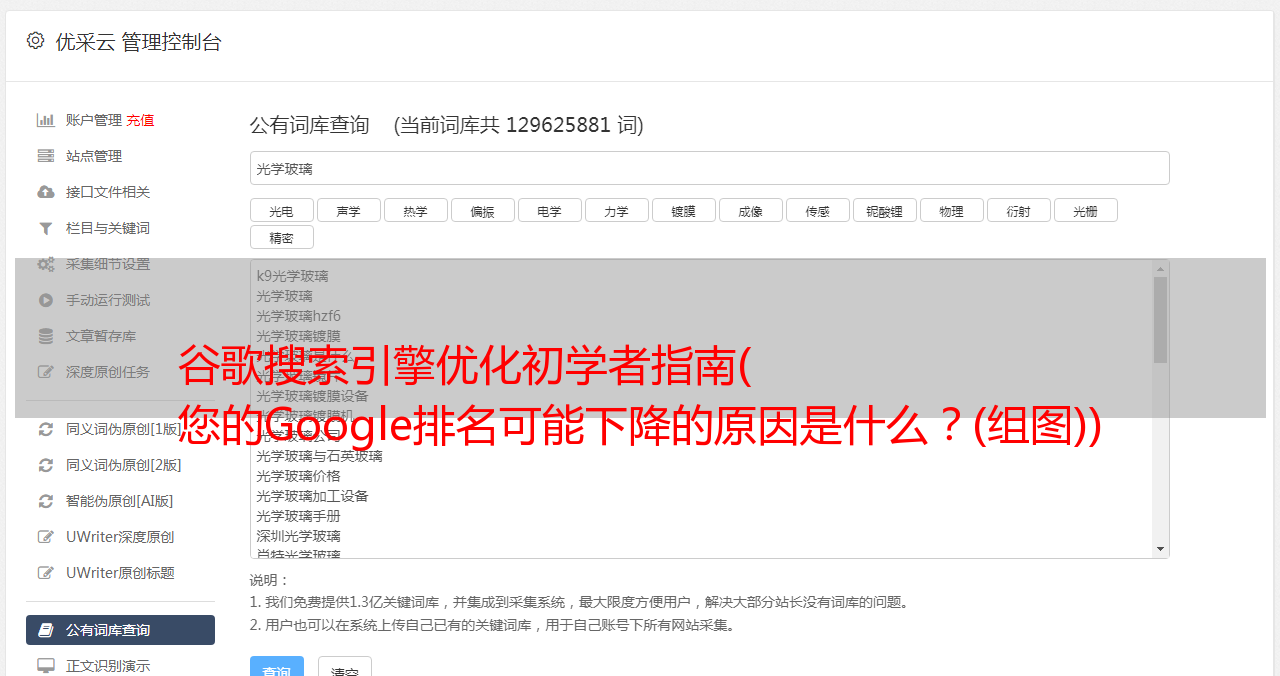Choose the 传感 tag button
1280x676 pixels.
coord(817,210)
